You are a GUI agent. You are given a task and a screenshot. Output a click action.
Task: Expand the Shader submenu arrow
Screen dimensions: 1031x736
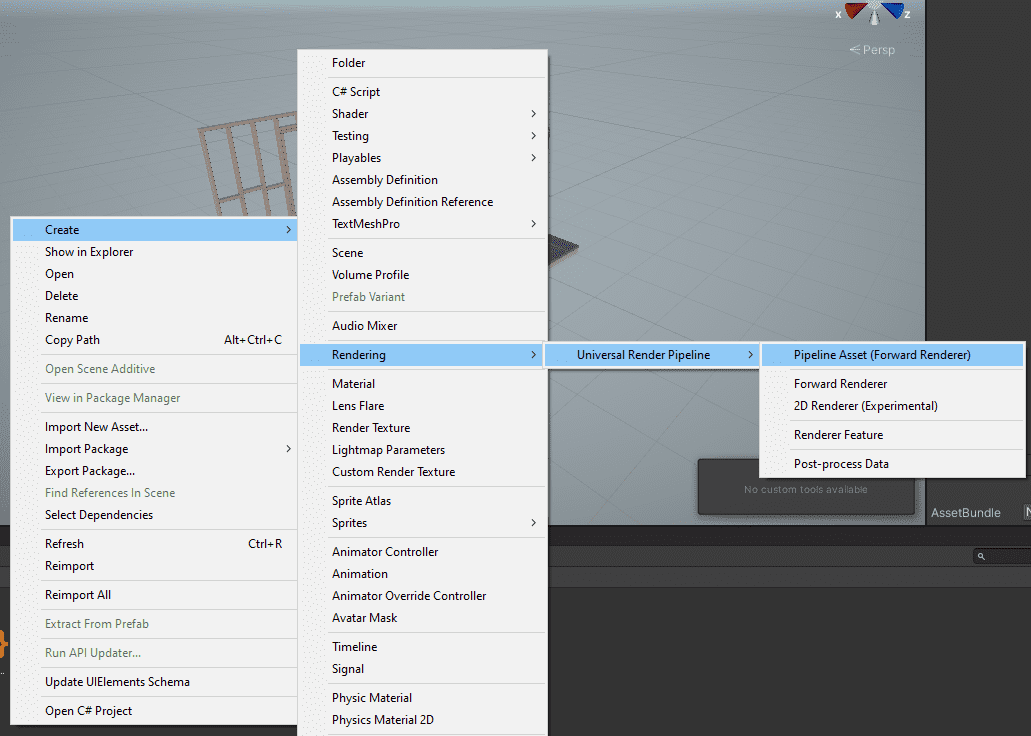[533, 114]
